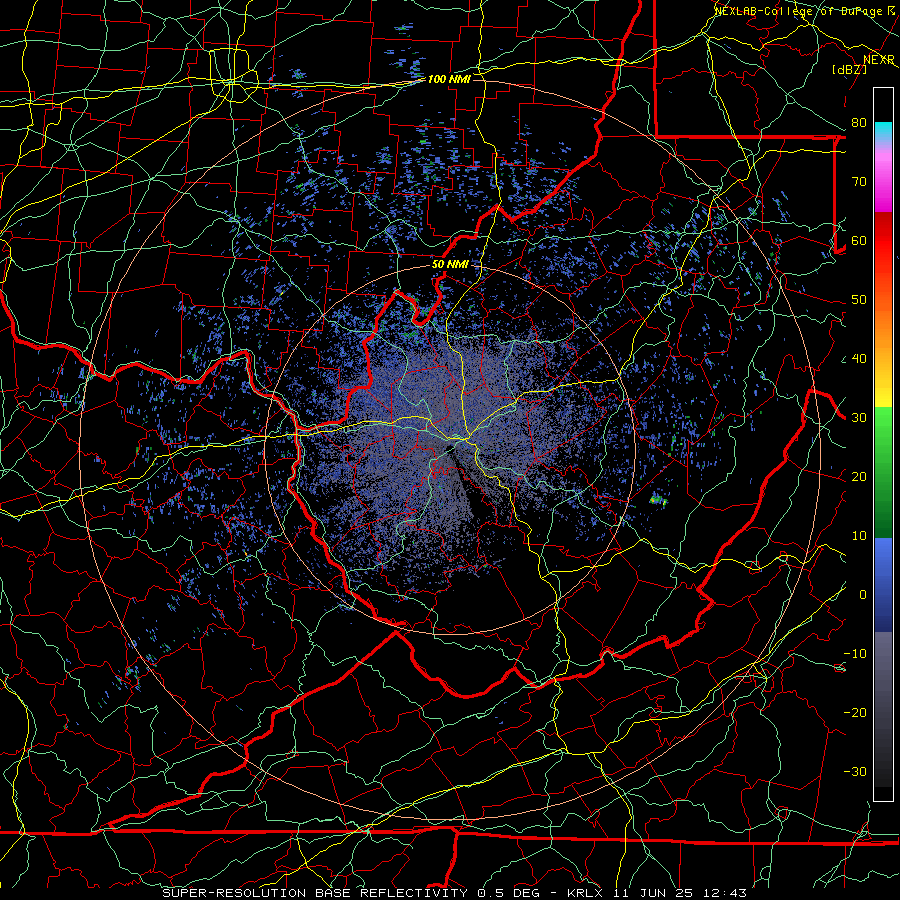Click the orange band of the dBZ color bar

click(883, 330)
